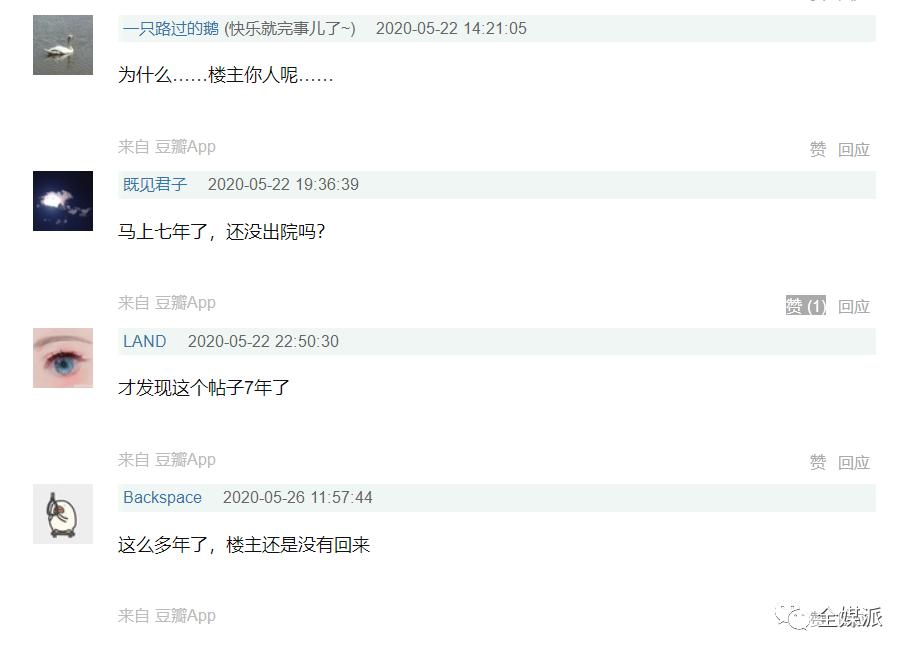Toggle the 赞 (1) like on 既见君子 comment
The width and height of the screenshot is (912, 657).
pyautogui.click(x=806, y=306)
